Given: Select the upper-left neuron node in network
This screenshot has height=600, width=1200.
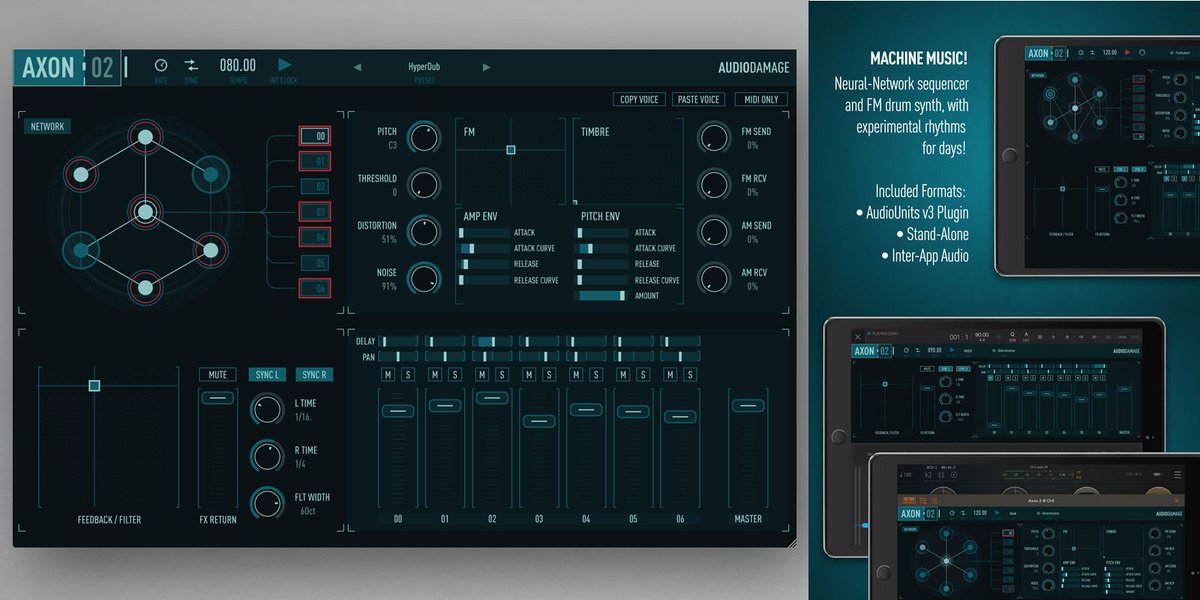Looking at the screenshot, I should coord(79,175).
